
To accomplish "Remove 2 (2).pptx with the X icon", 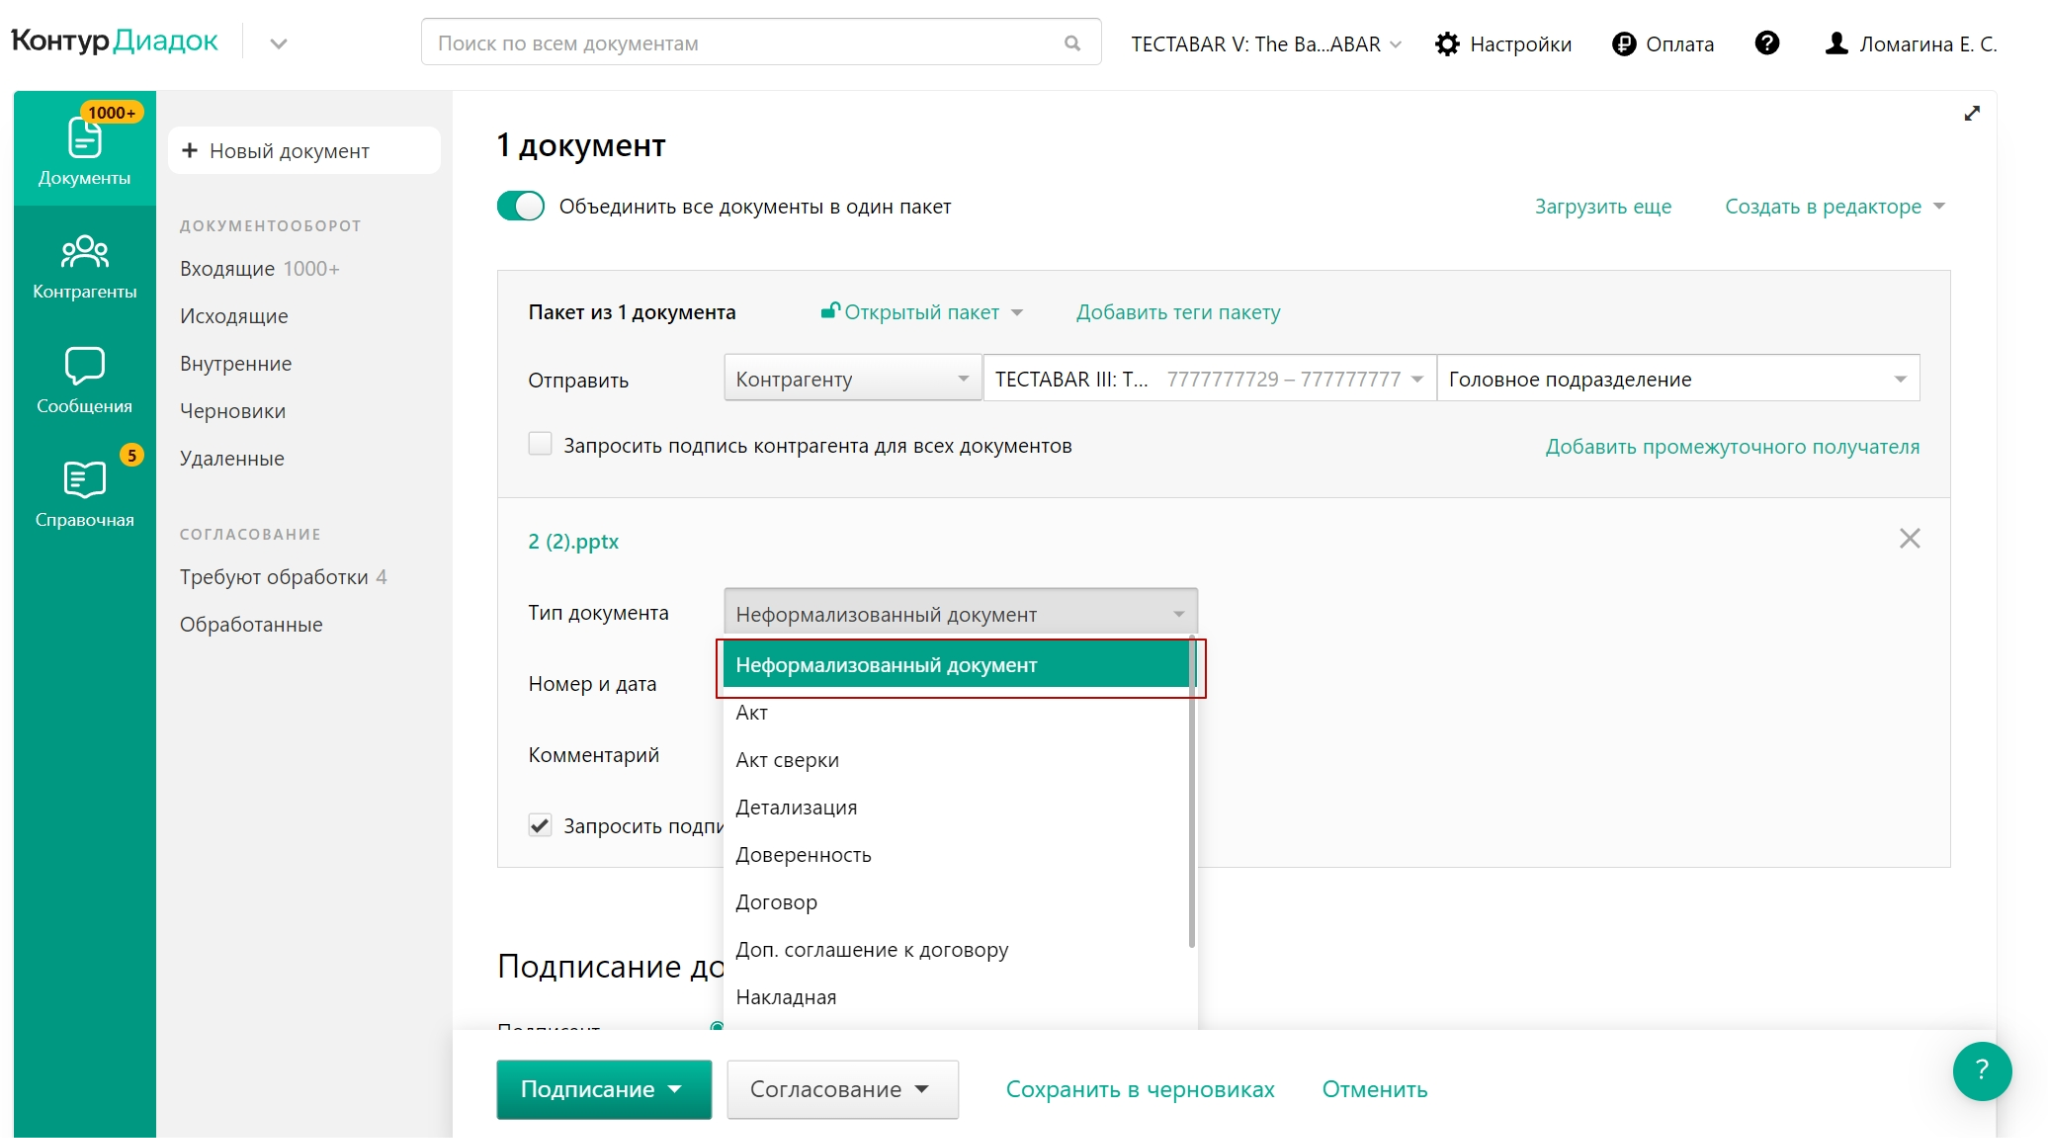I will coord(1909,539).
